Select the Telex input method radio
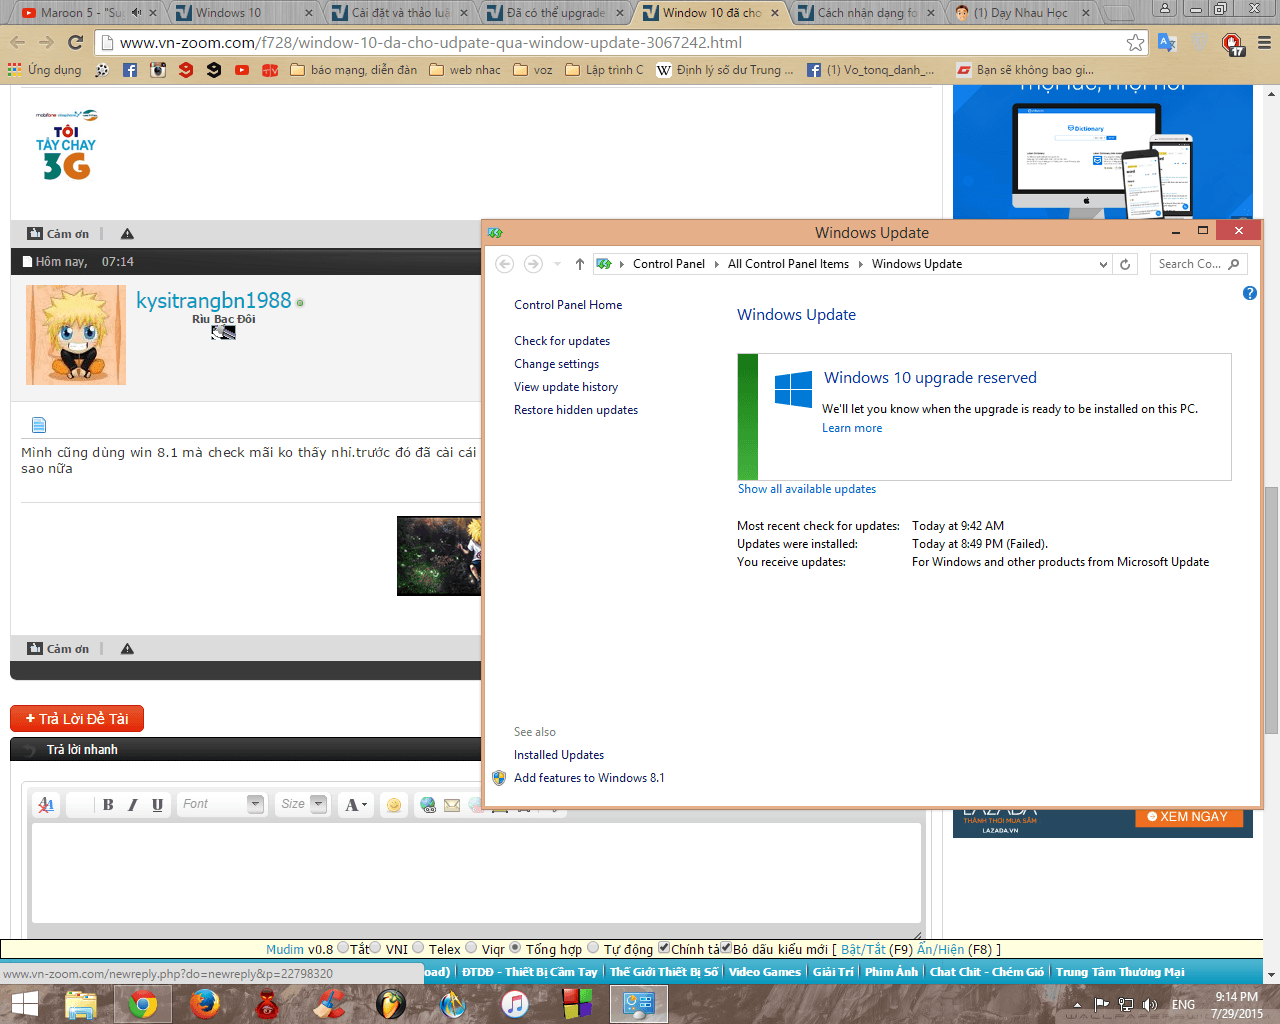Image resolution: width=1280 pixels, height=1024 pixels. pyautogui.click(x=419, y=948)
